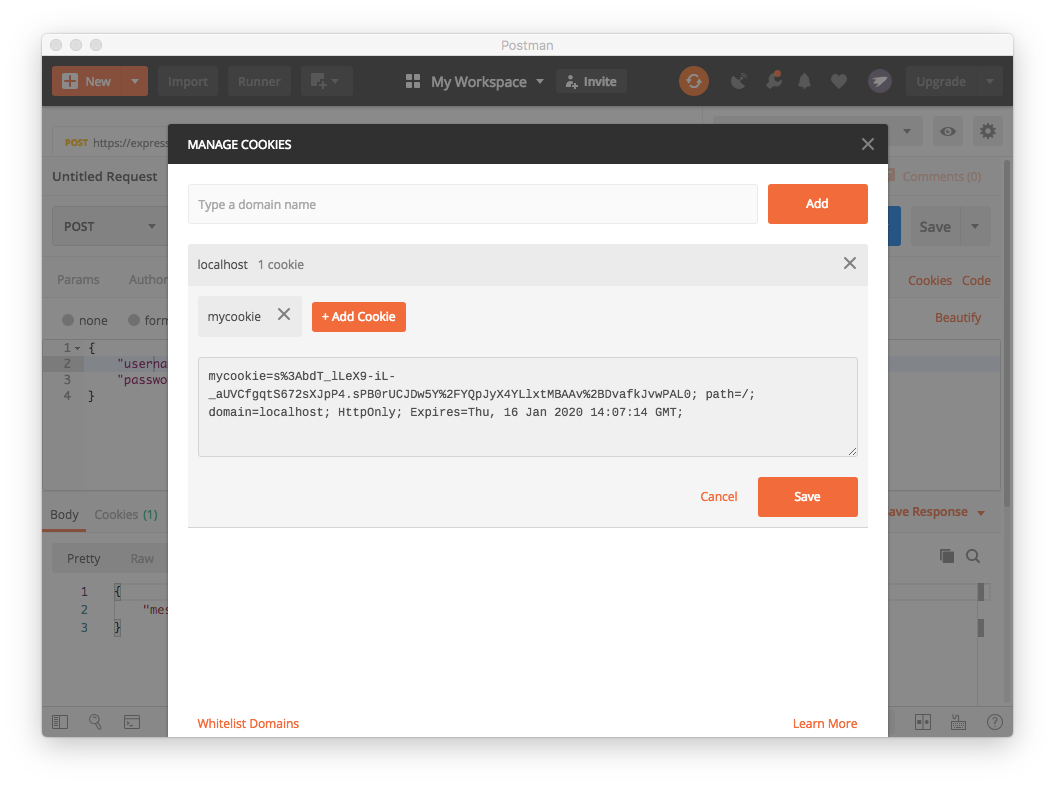
Task: Toggle the sidebar visibility
Action: pyautogui.click(x=59, y=722)
